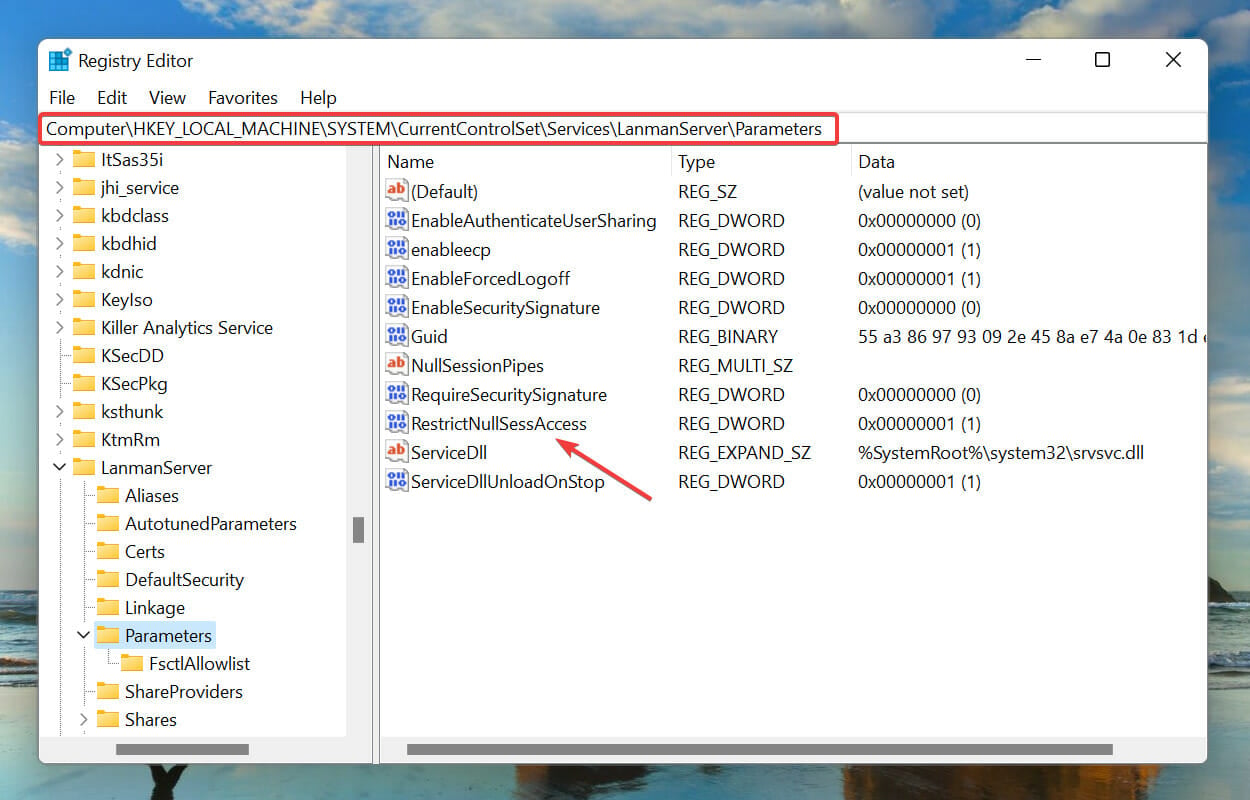The image size is (1250, 800).
Task: Select the AutotunedParameters key
Action: tap(210, 523)
